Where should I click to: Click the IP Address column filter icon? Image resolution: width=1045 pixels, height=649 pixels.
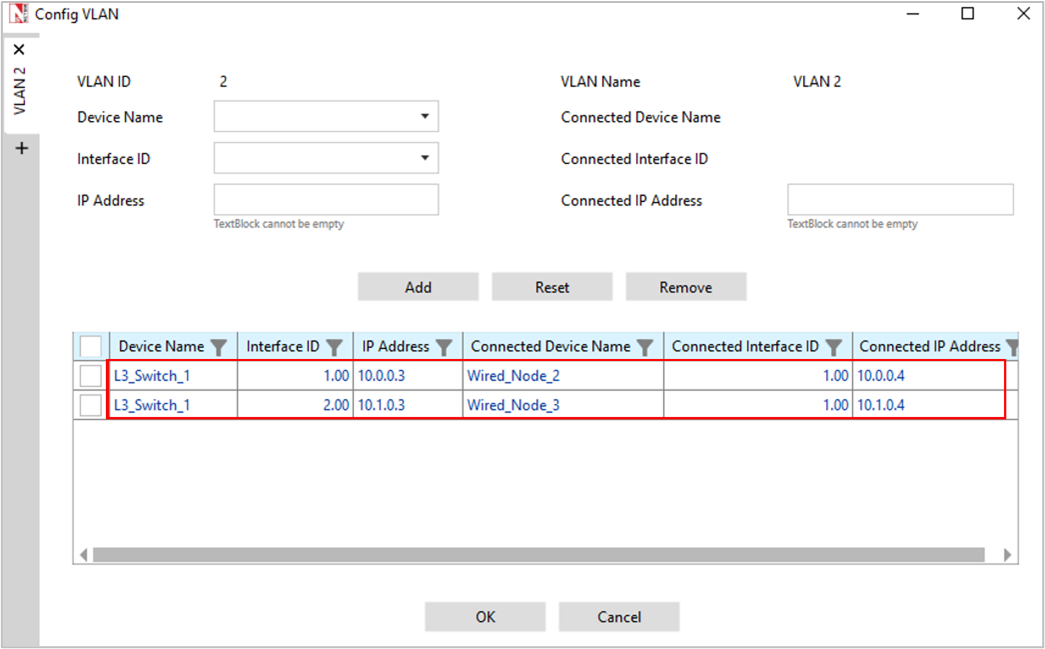click(444, 347)
